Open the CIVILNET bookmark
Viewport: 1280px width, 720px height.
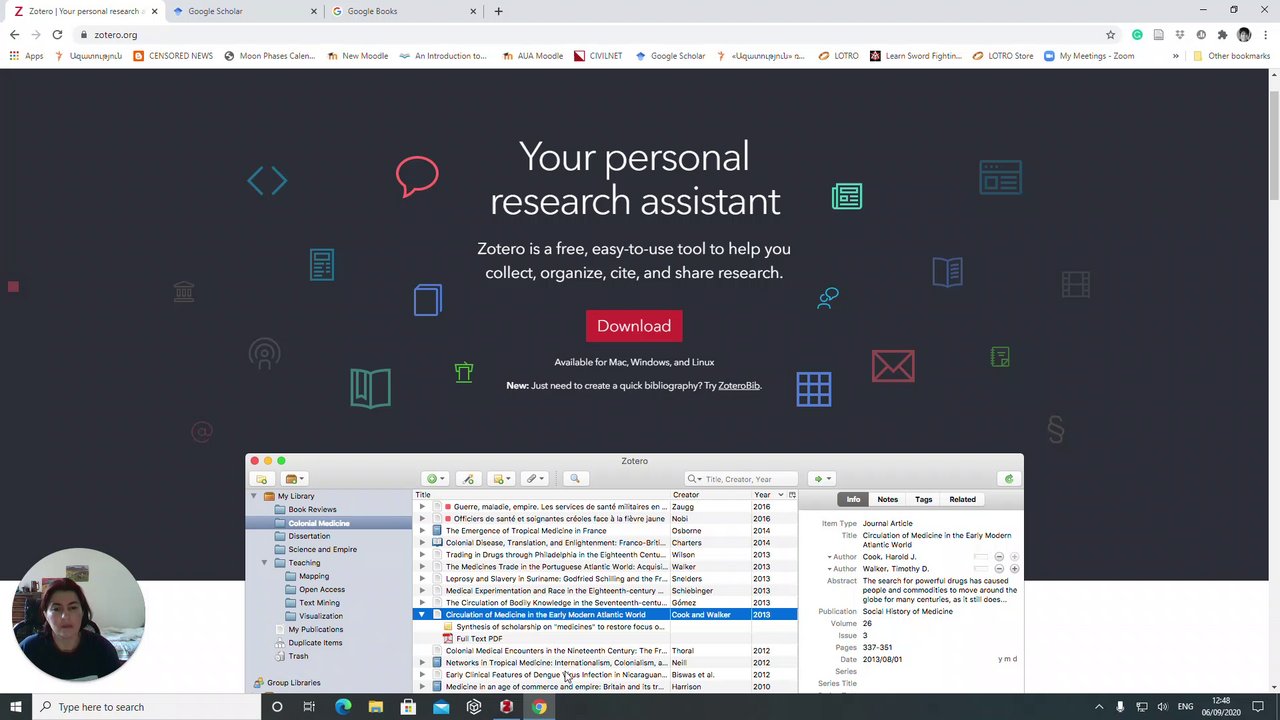tap(598, 56)
